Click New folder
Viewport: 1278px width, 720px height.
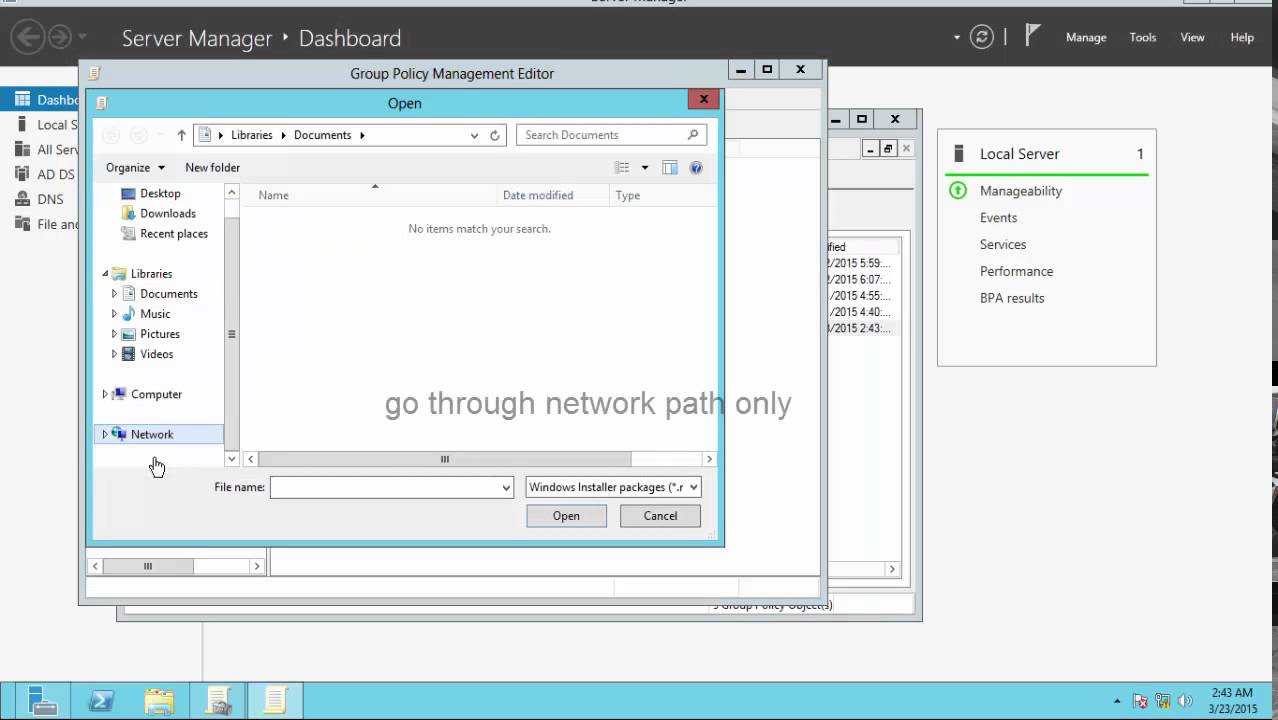point(212,168)
